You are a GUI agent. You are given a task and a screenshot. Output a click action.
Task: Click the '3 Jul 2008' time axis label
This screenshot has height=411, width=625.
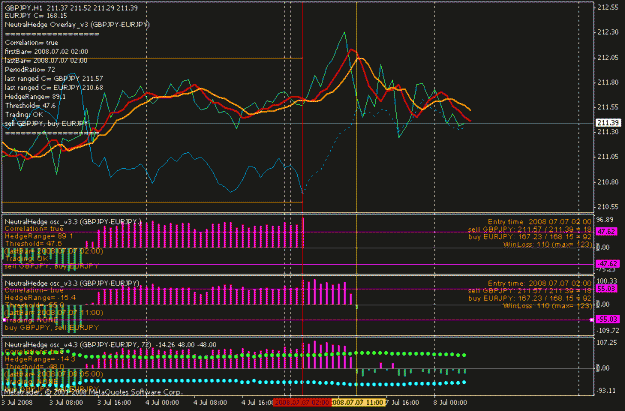[17, 402]
